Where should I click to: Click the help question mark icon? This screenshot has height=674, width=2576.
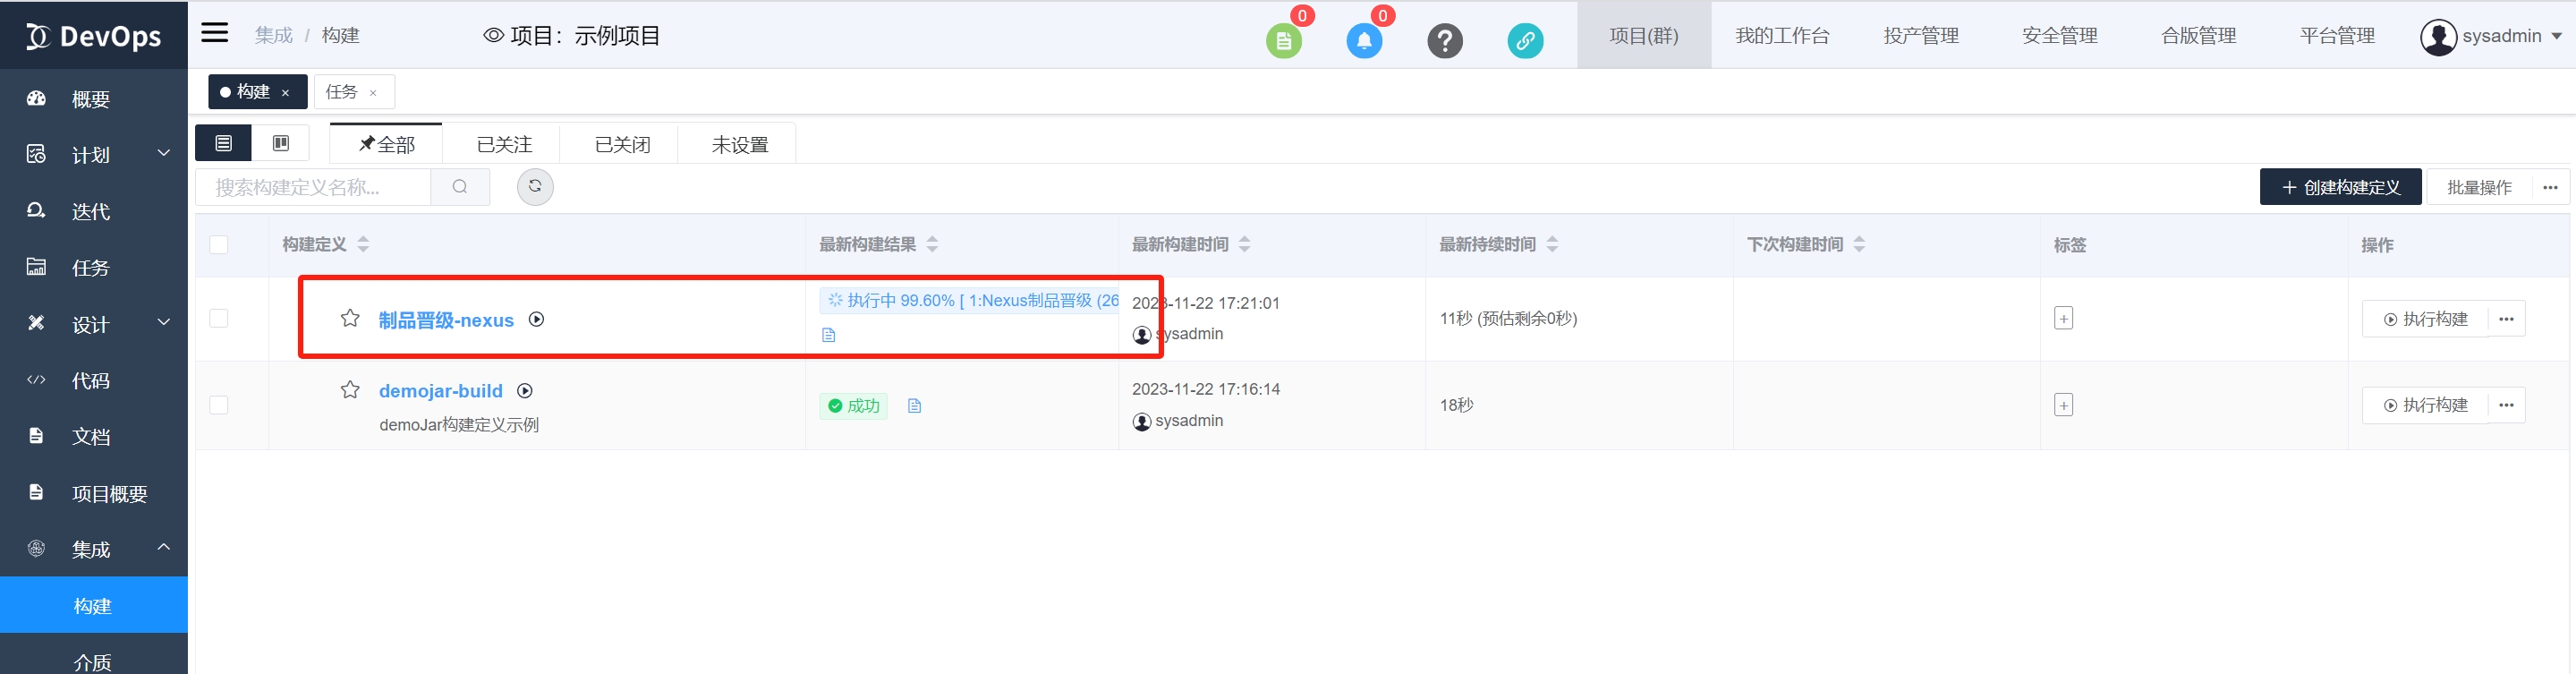(1444, 41)
